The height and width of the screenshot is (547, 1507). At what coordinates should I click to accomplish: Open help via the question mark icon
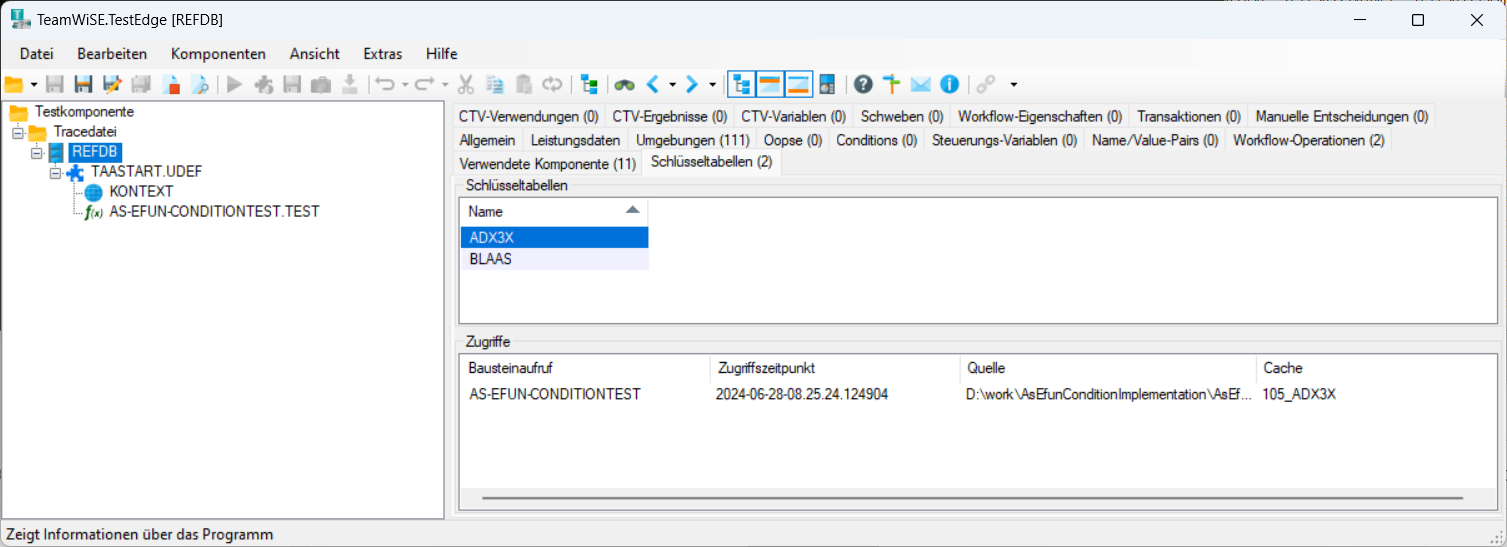click(863, 84)
